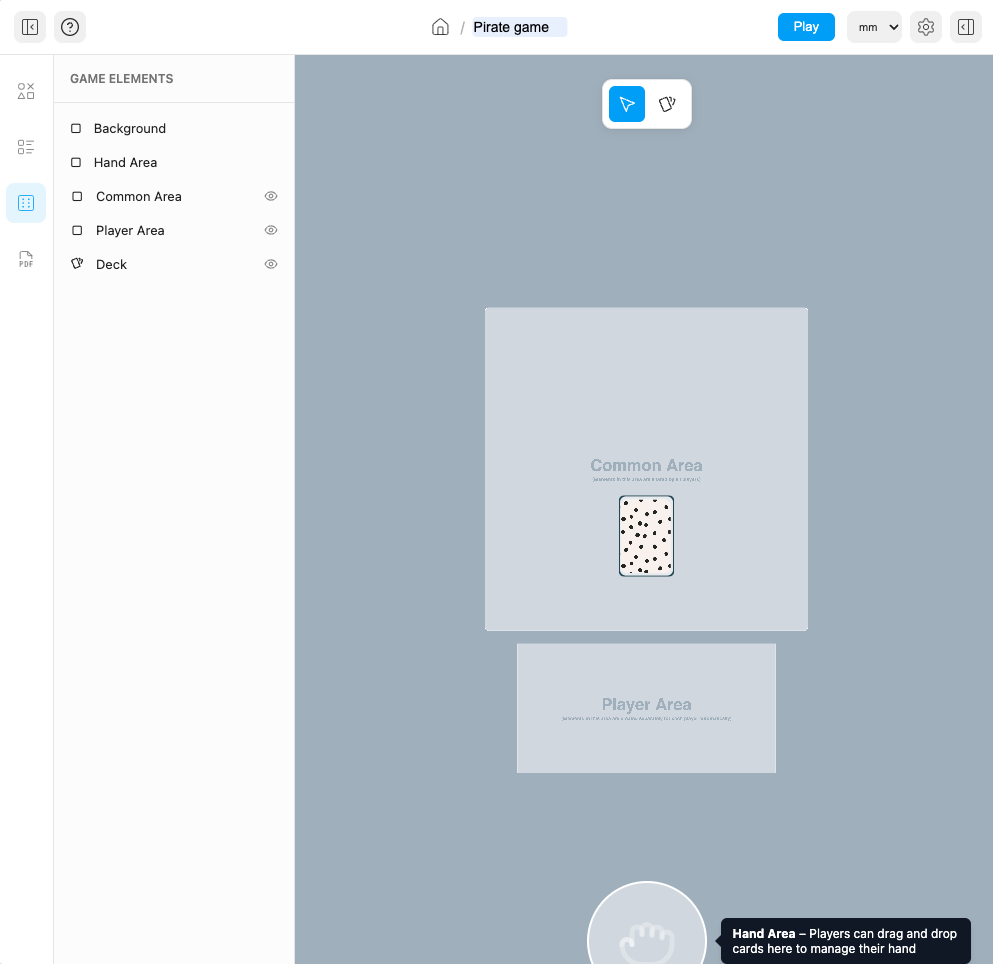993x964 pixels.
Task: Open the help question mark icon
Action: point(70,27)
